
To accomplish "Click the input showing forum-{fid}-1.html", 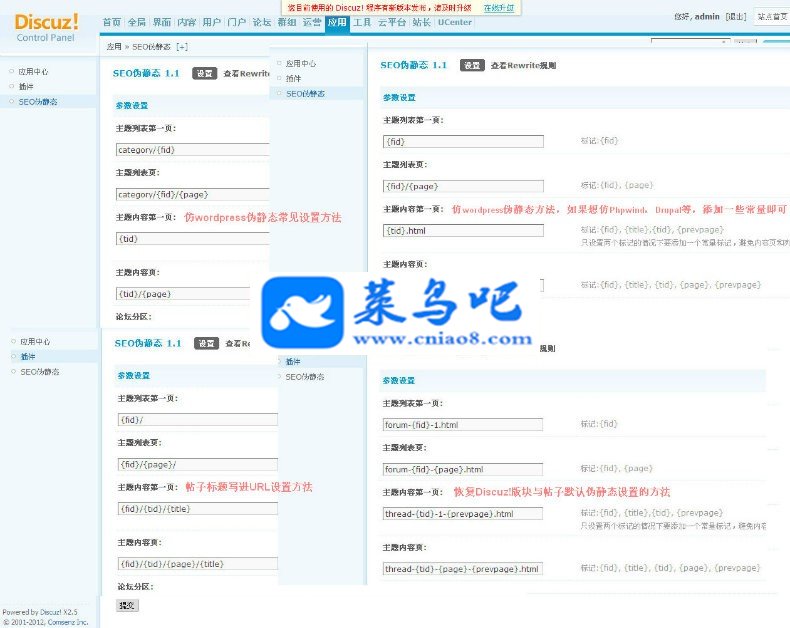I will (463, 425).
